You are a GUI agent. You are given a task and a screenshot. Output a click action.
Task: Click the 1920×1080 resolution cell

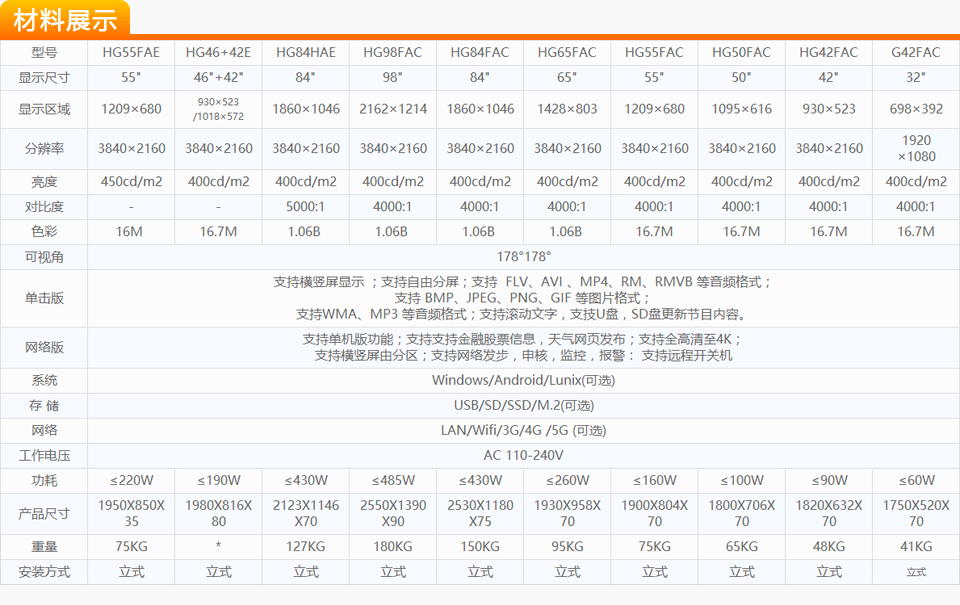(916, 148)
